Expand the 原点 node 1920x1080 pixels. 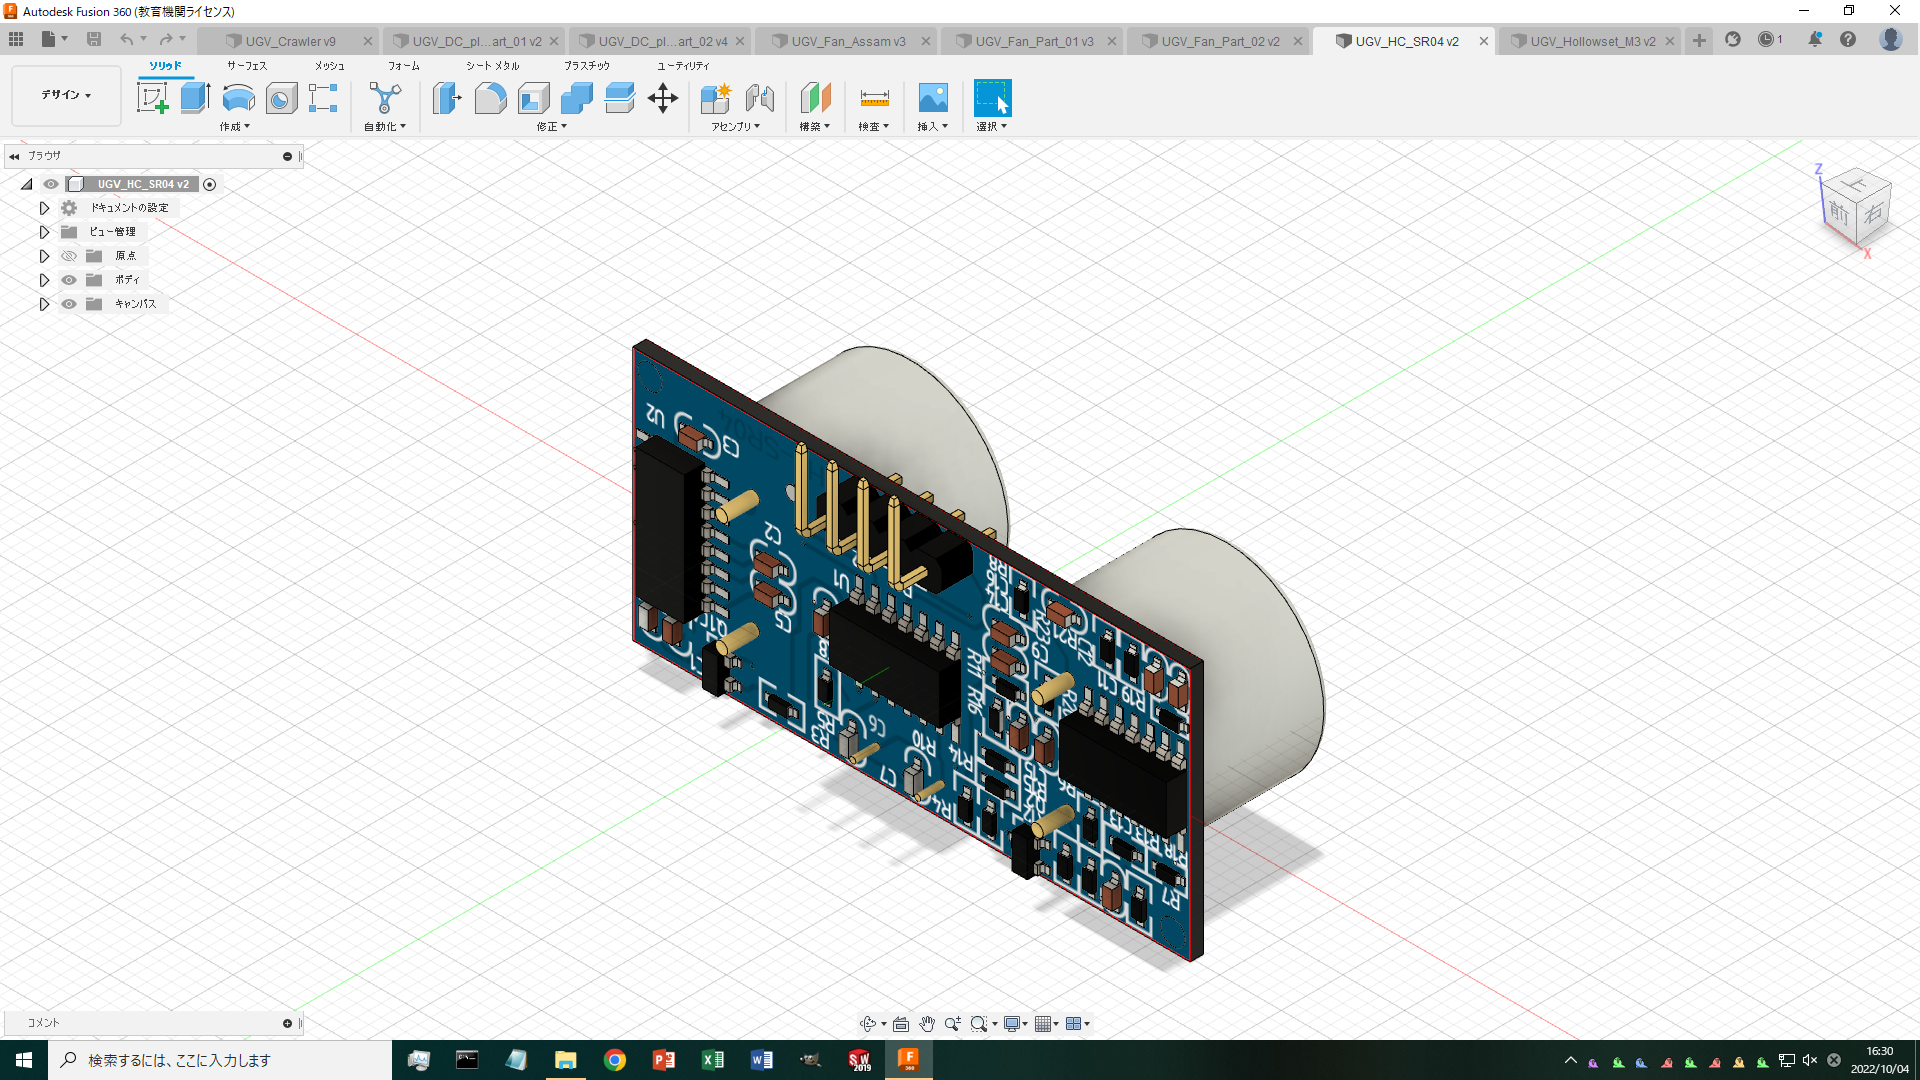pyautogui.click(x=44, y=256)
